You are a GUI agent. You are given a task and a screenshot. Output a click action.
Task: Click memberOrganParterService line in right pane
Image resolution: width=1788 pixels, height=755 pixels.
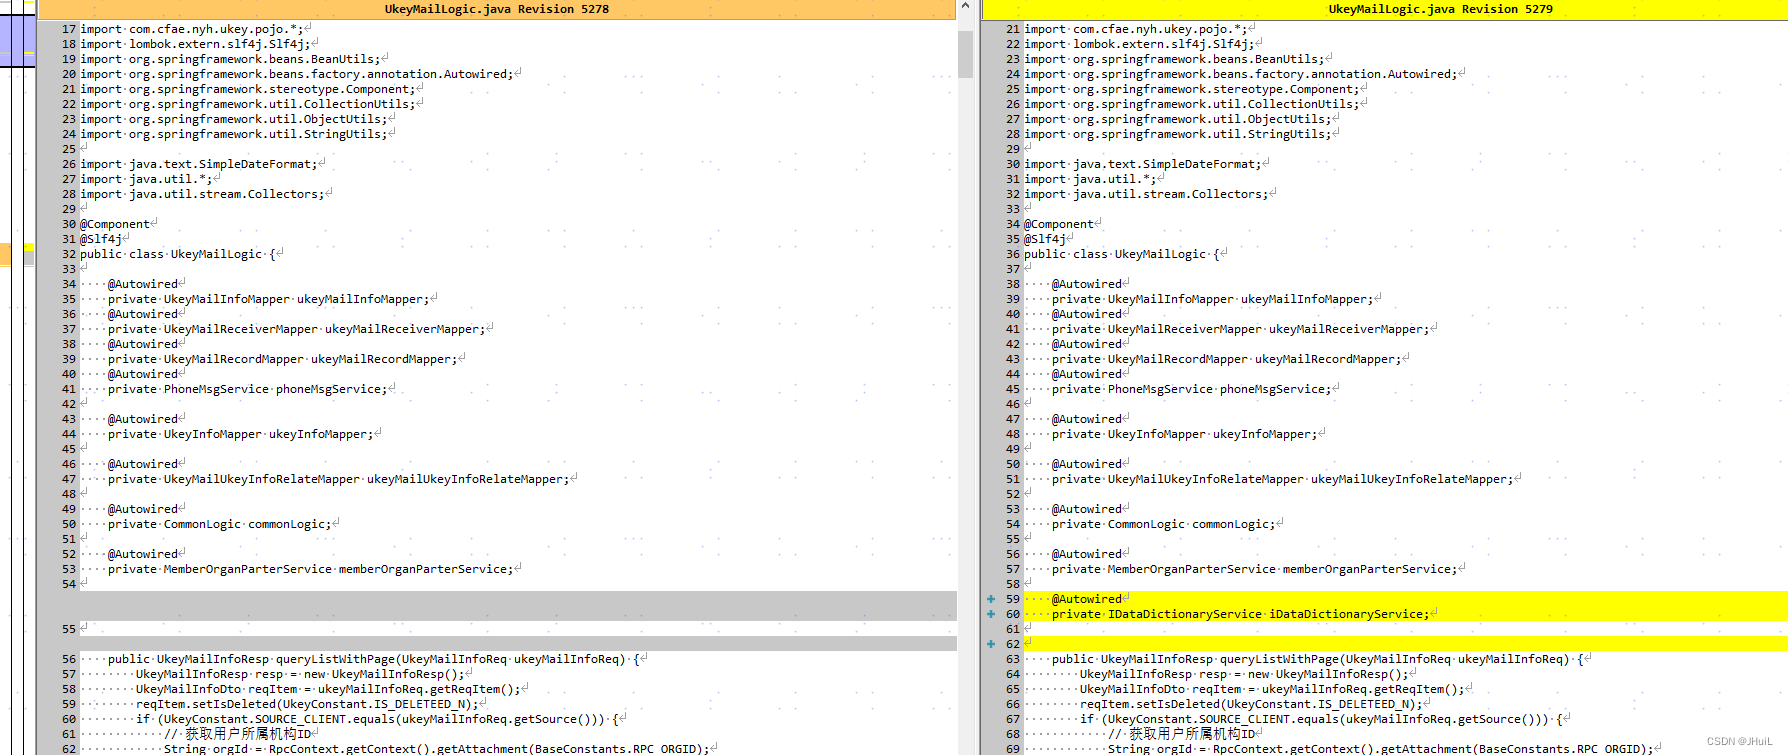pos(1255,569)
